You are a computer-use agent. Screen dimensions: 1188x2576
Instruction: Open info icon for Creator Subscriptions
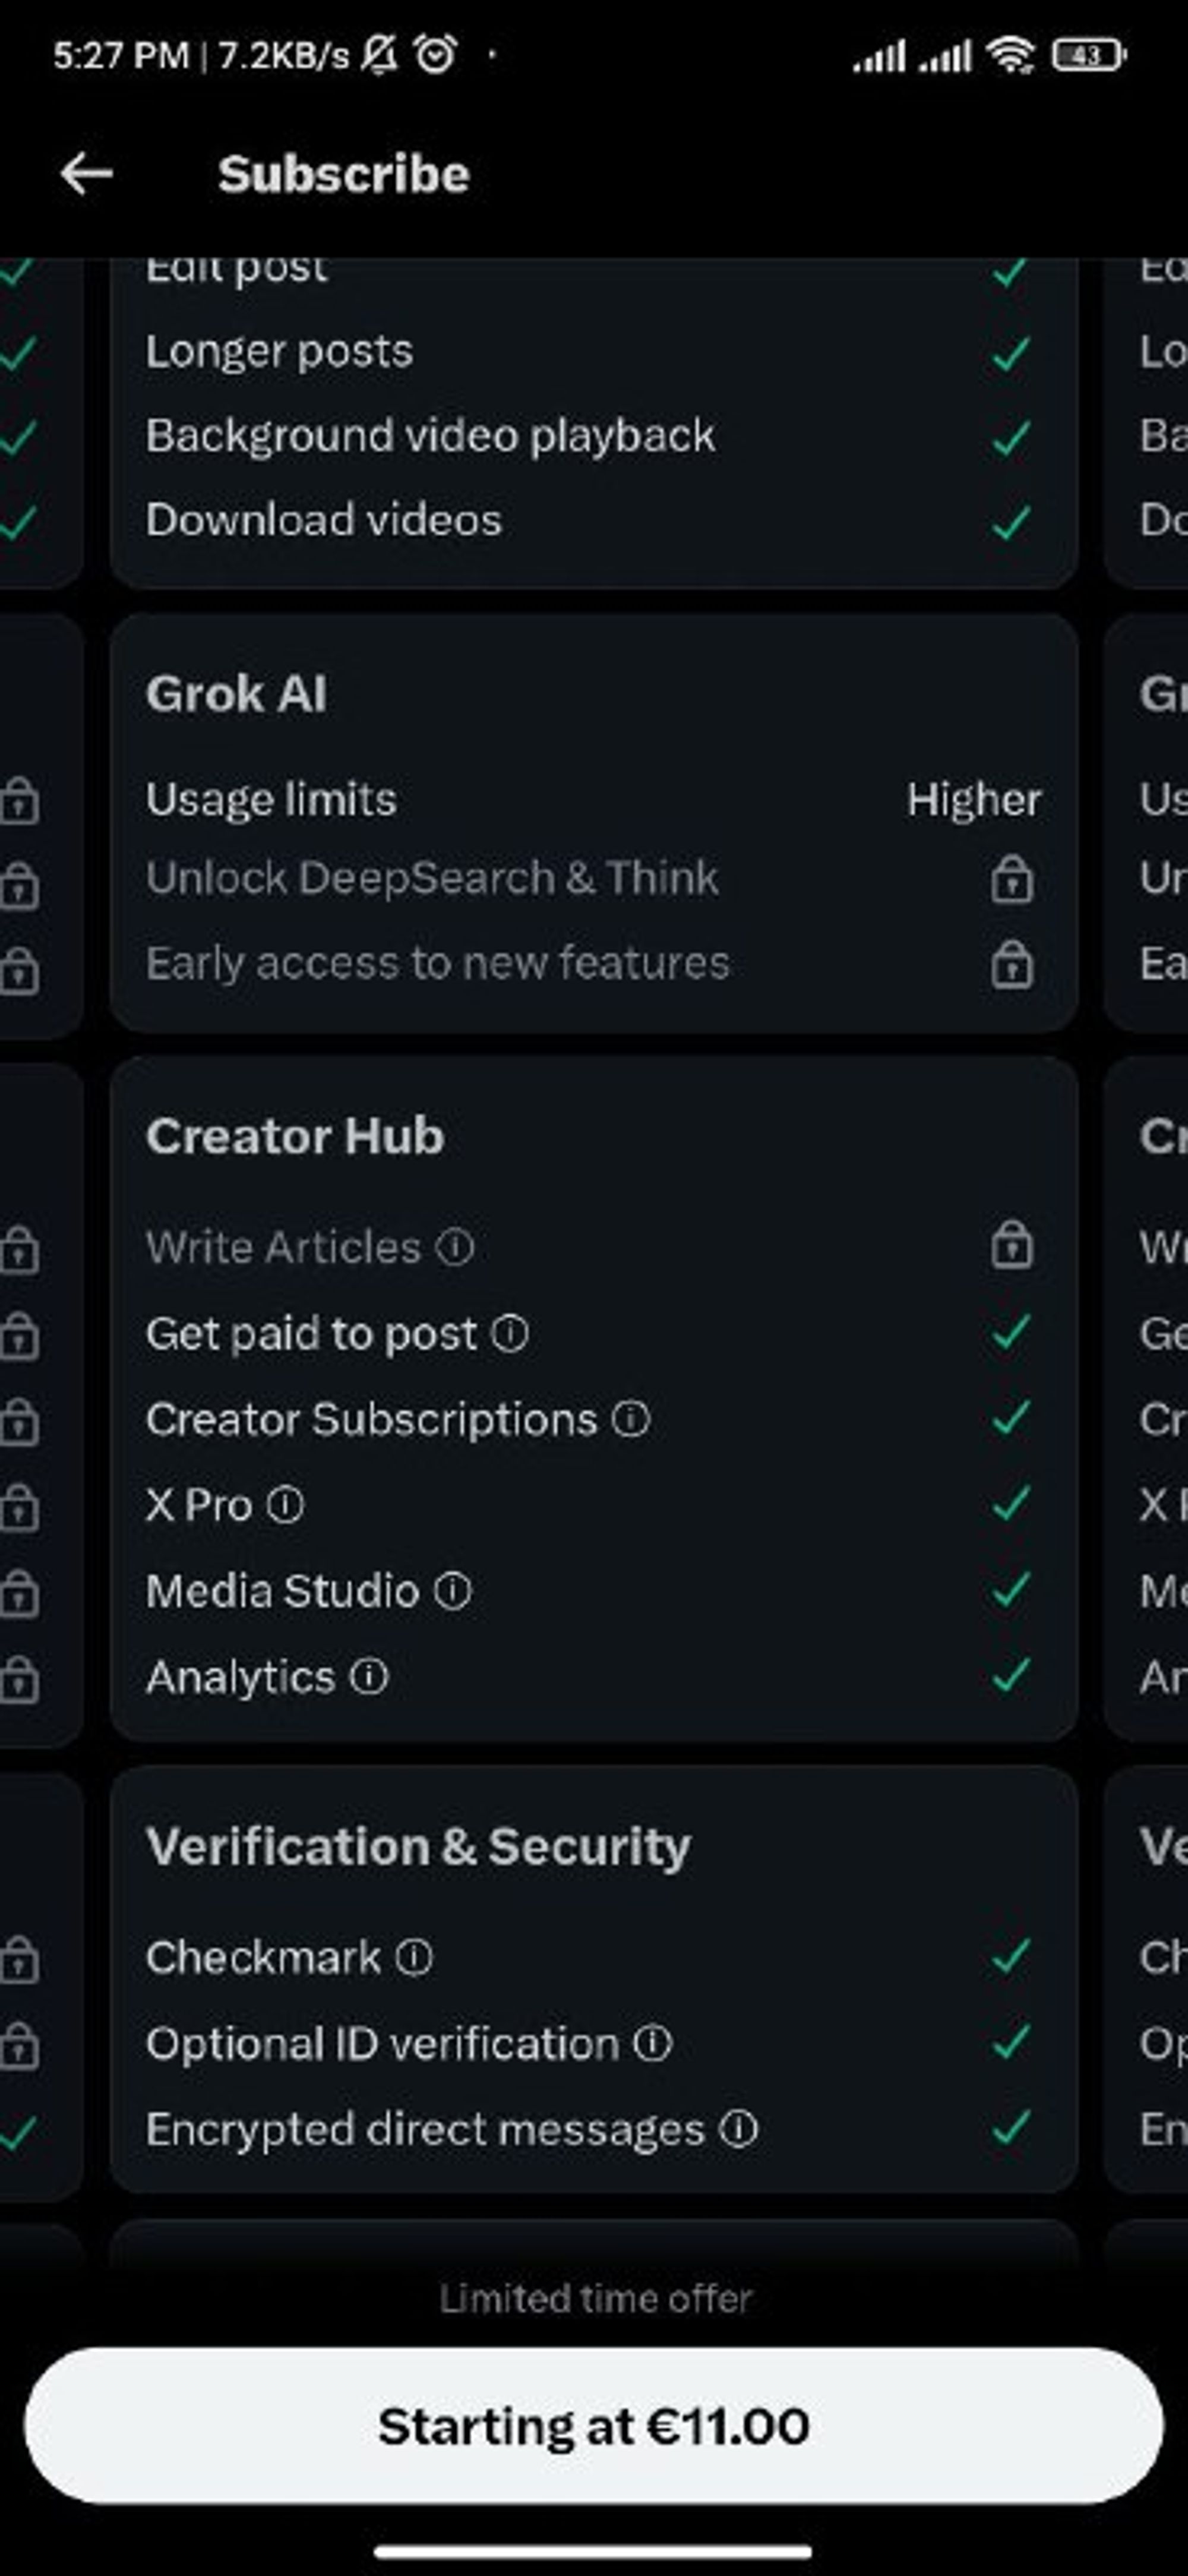[x=631, y=1418]
